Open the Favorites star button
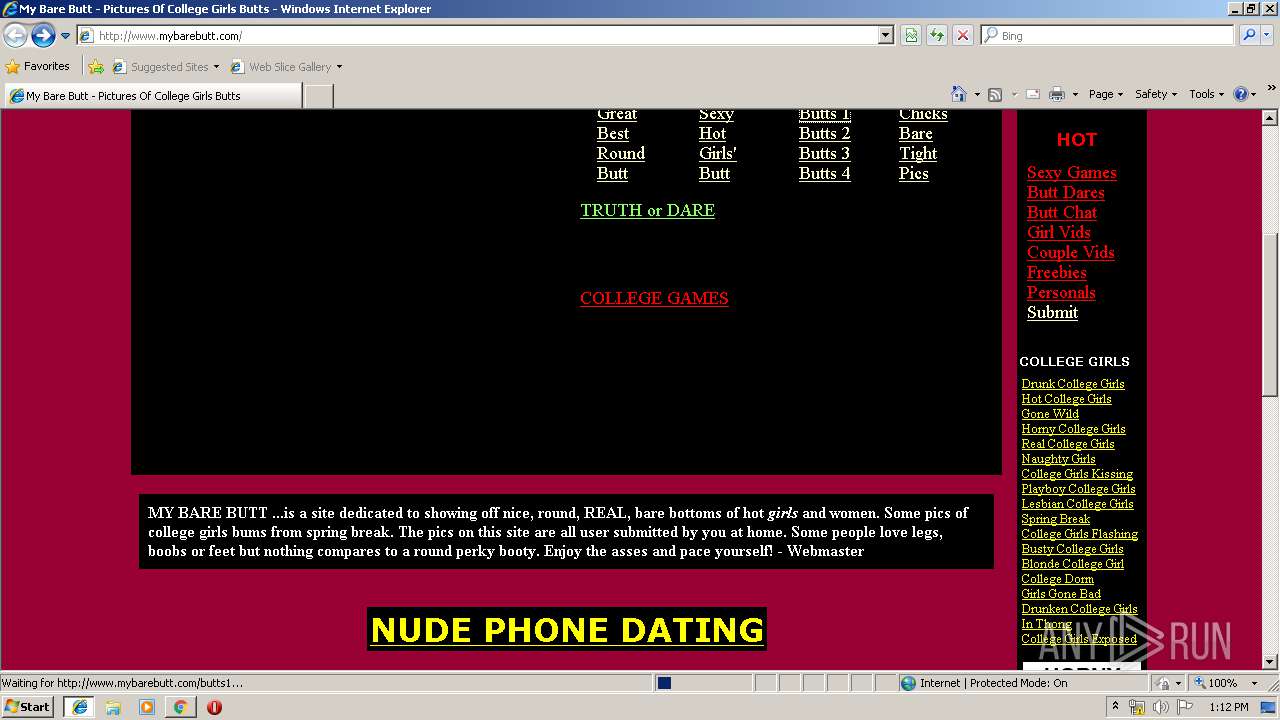 (x=38, y=67)
